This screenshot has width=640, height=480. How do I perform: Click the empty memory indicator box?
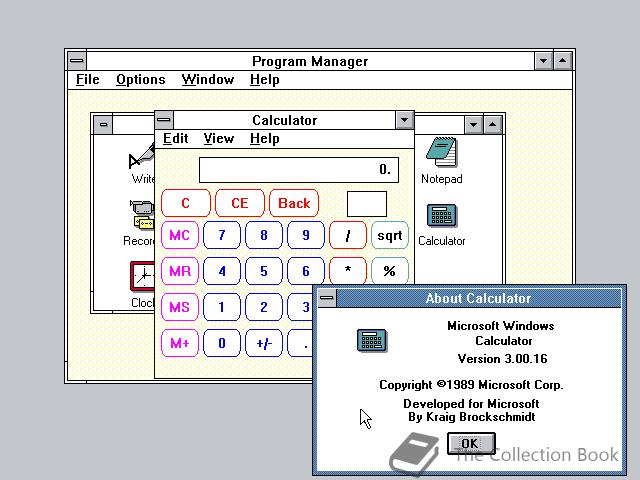(367, 204)
